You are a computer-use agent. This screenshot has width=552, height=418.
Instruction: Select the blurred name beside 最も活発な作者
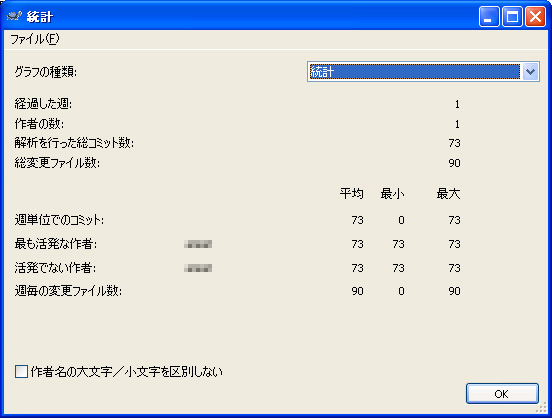198,244
